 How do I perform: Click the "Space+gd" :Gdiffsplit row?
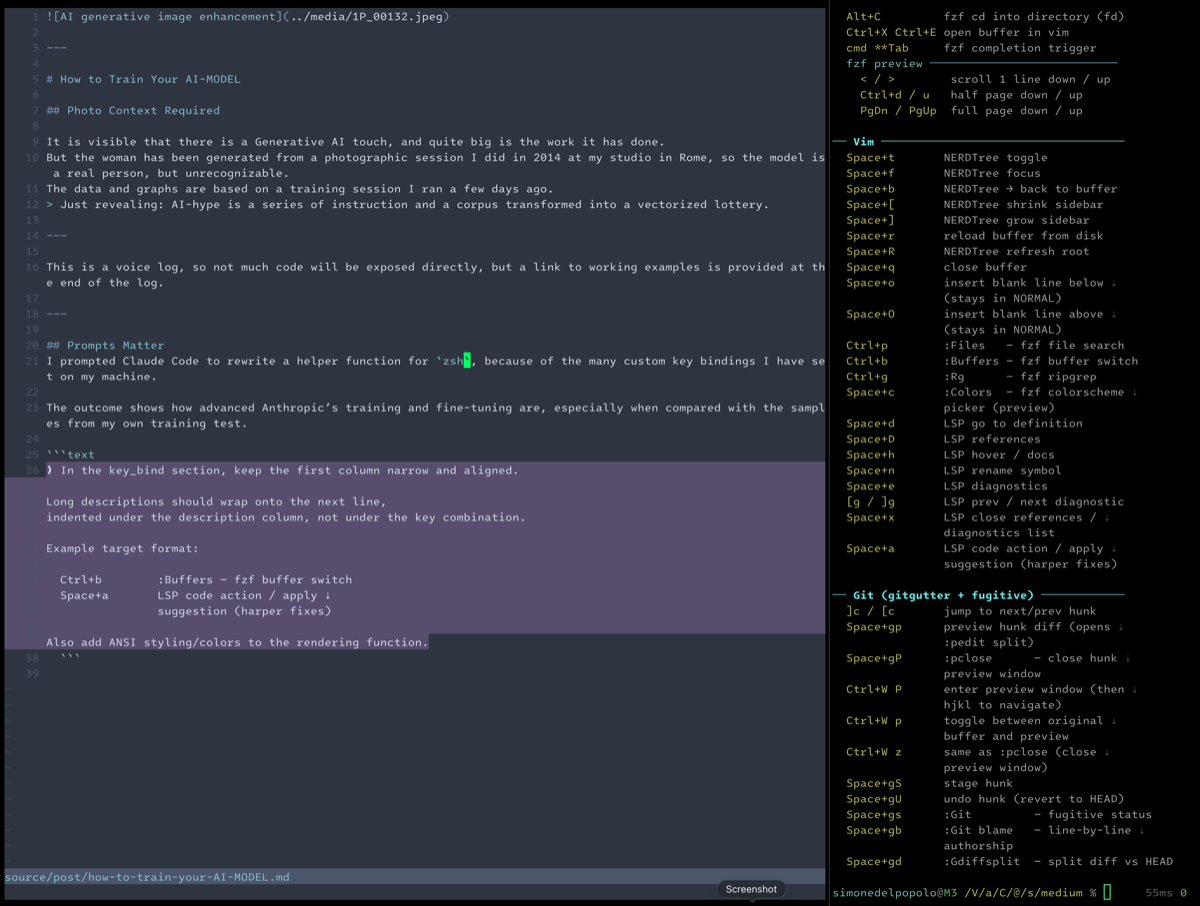coord(1010,862)
